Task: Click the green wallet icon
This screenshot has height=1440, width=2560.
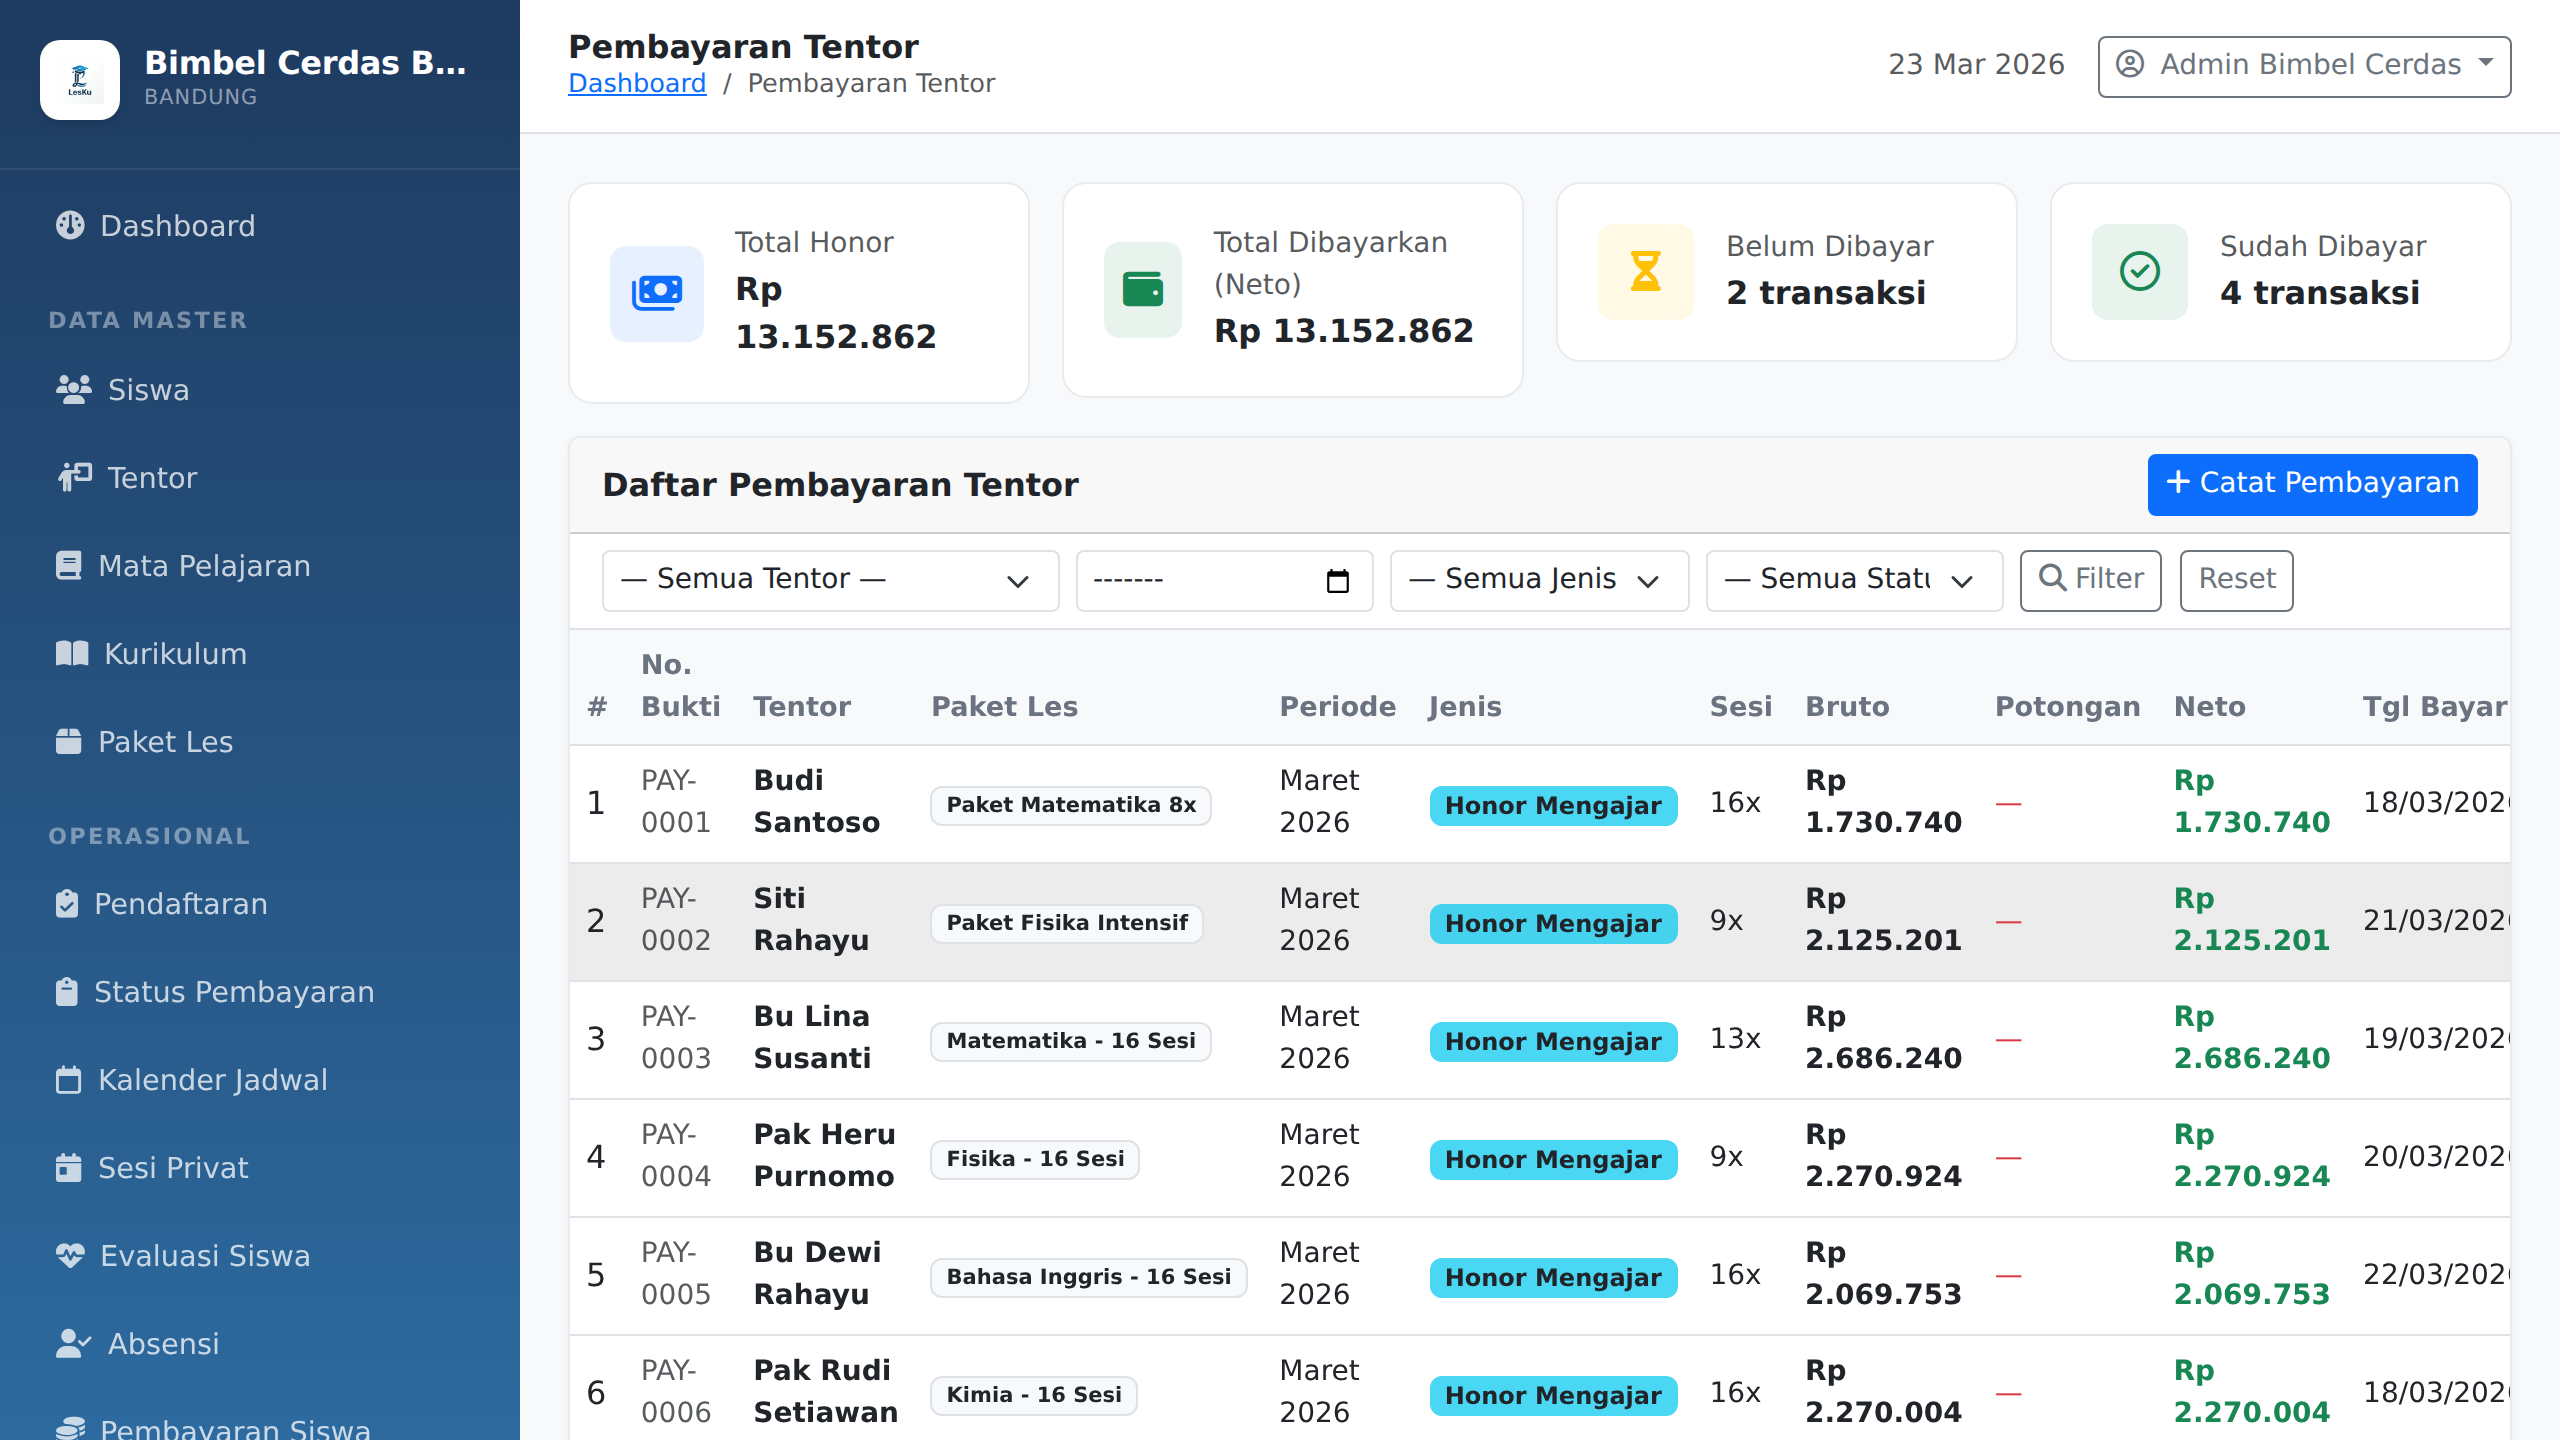Action: point(1143,290)
